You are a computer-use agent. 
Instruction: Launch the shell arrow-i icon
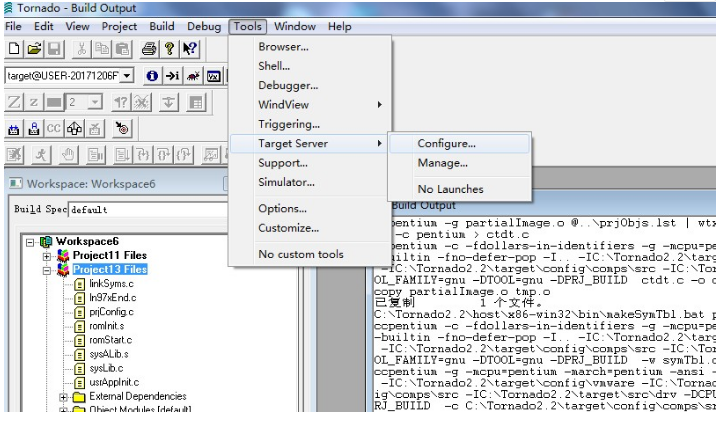[x=173, y=76]
